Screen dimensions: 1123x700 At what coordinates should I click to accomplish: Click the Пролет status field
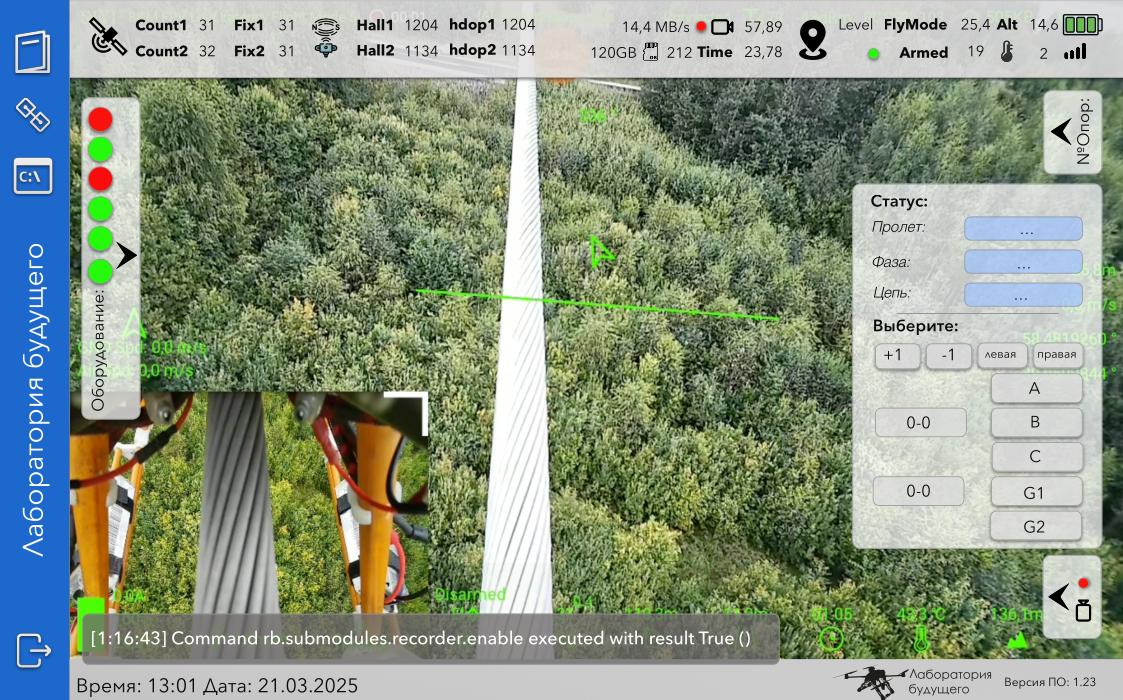click(x=1023, y=229)
